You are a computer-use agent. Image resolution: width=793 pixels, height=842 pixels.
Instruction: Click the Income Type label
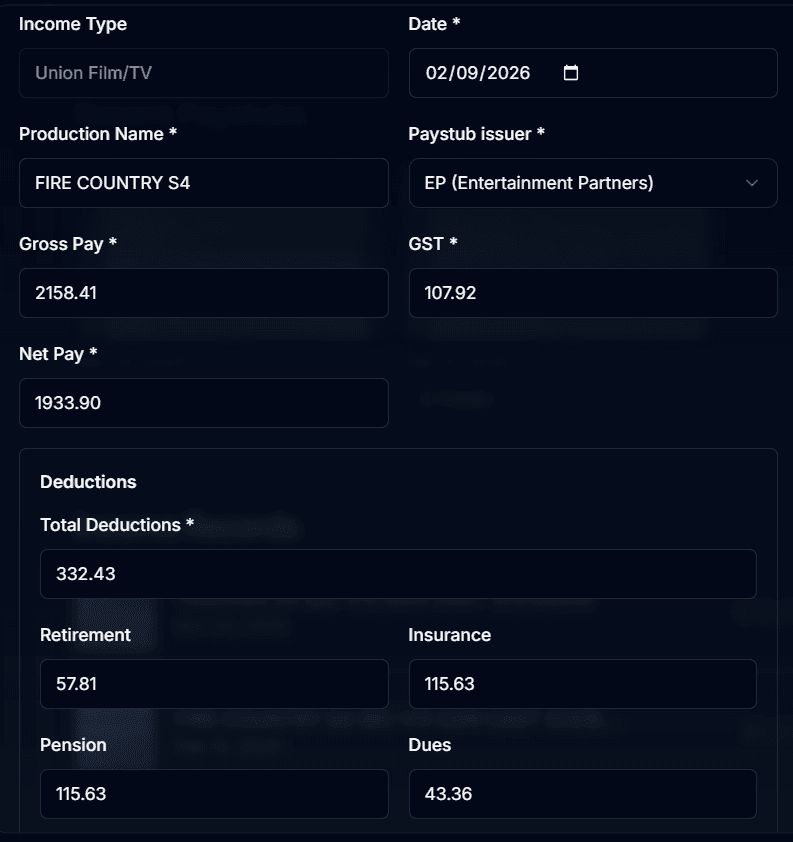tap(73, 24)
